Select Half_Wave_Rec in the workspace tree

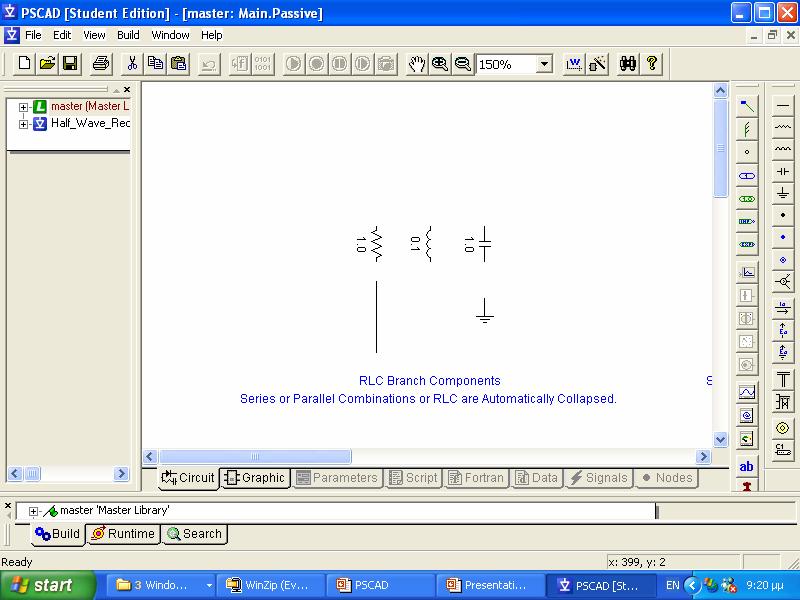coord(90,123)
